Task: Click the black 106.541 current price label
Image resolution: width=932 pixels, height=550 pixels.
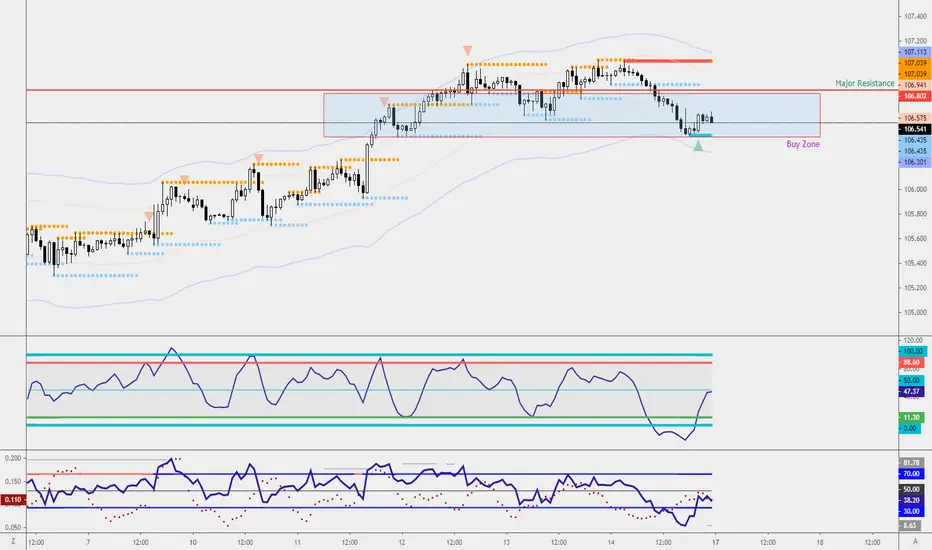Action: (915, 129)
